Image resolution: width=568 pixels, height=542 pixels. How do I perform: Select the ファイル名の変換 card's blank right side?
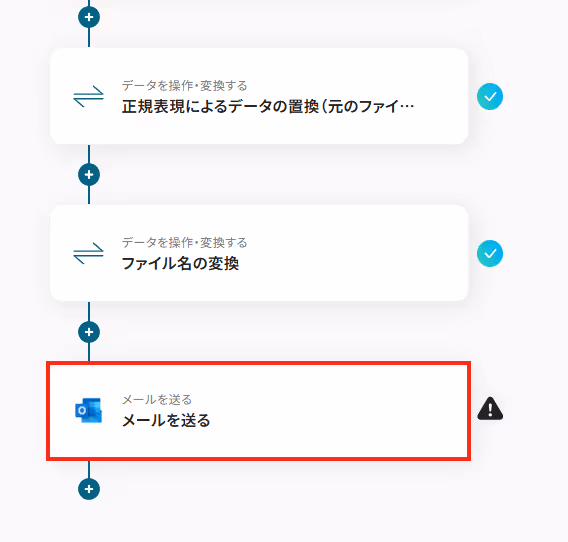(x=353, y=254)
